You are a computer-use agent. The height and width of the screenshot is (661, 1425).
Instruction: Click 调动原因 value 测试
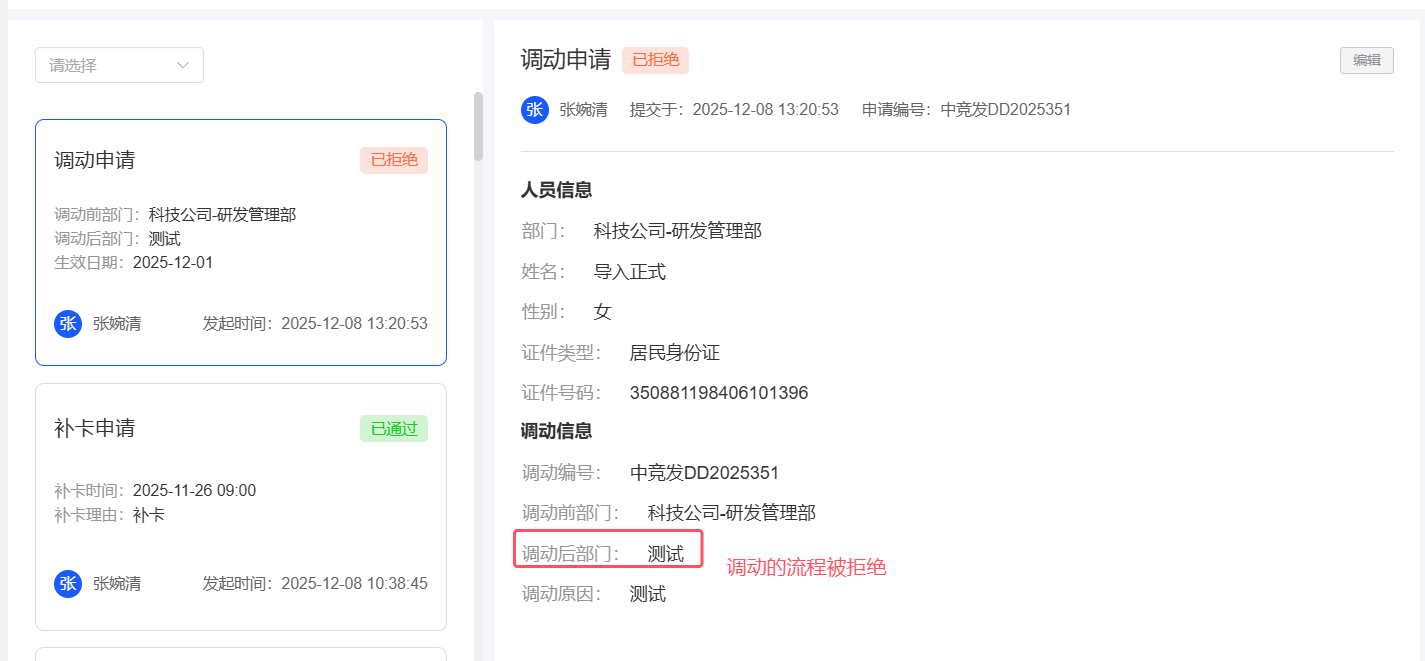pyautogui.click(x=648, y=594)
